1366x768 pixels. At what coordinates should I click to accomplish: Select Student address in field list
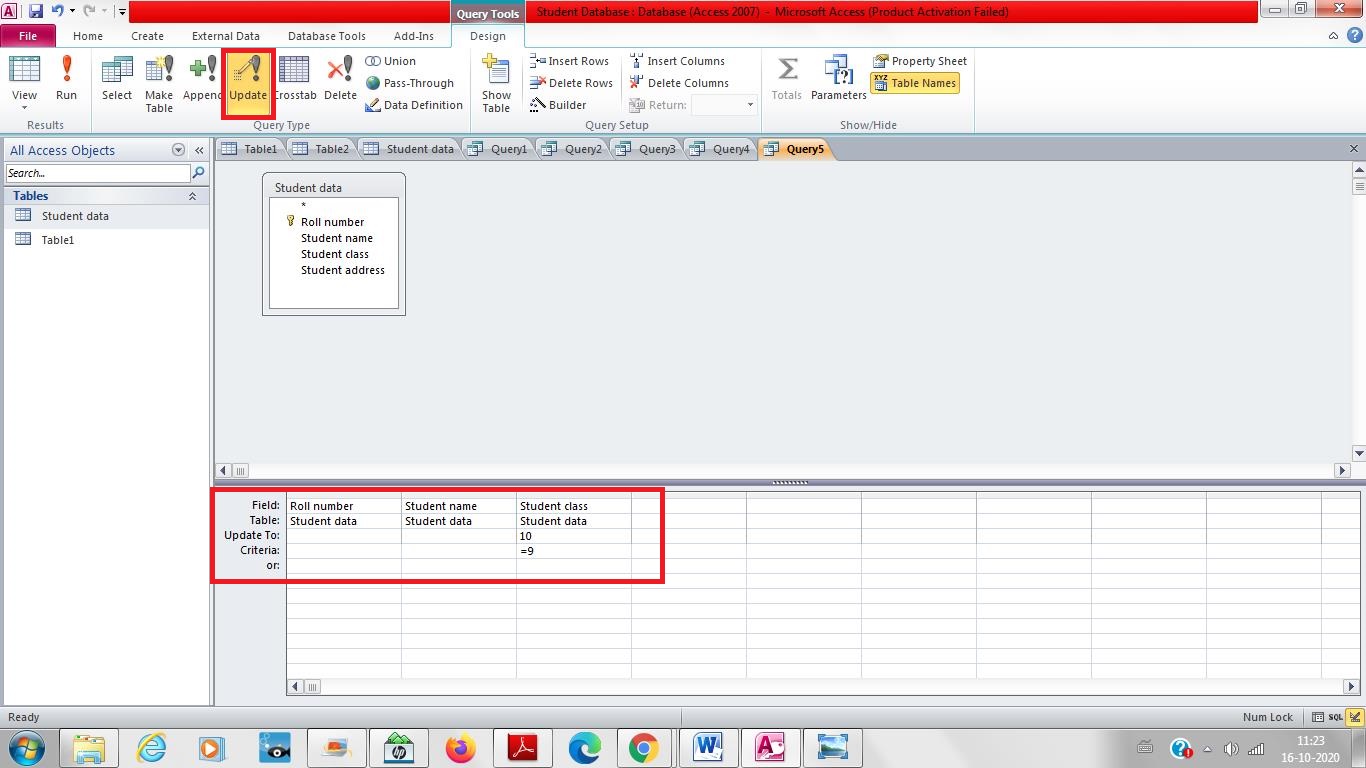[x=343, y=270]
